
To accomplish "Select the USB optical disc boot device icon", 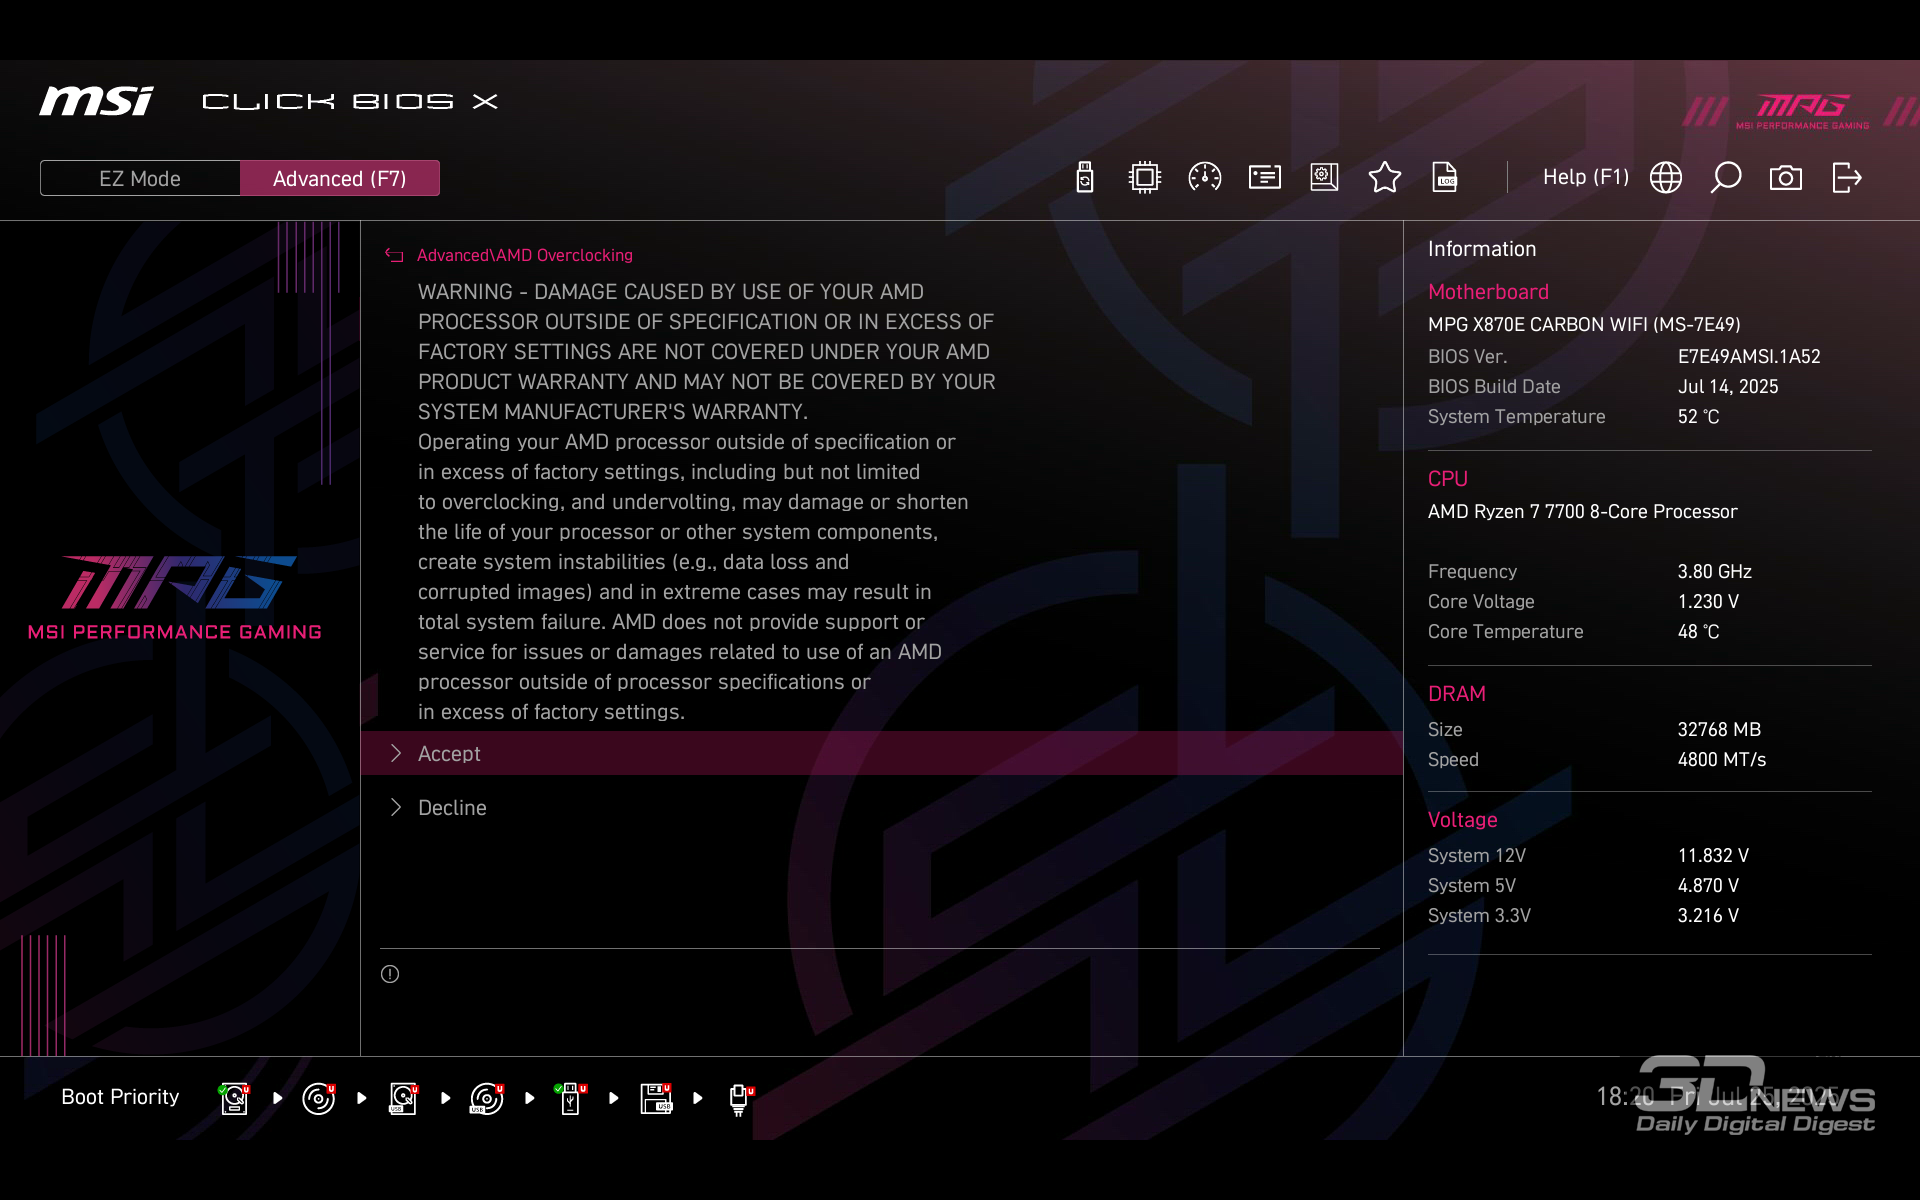I will tap(487, 1098).
